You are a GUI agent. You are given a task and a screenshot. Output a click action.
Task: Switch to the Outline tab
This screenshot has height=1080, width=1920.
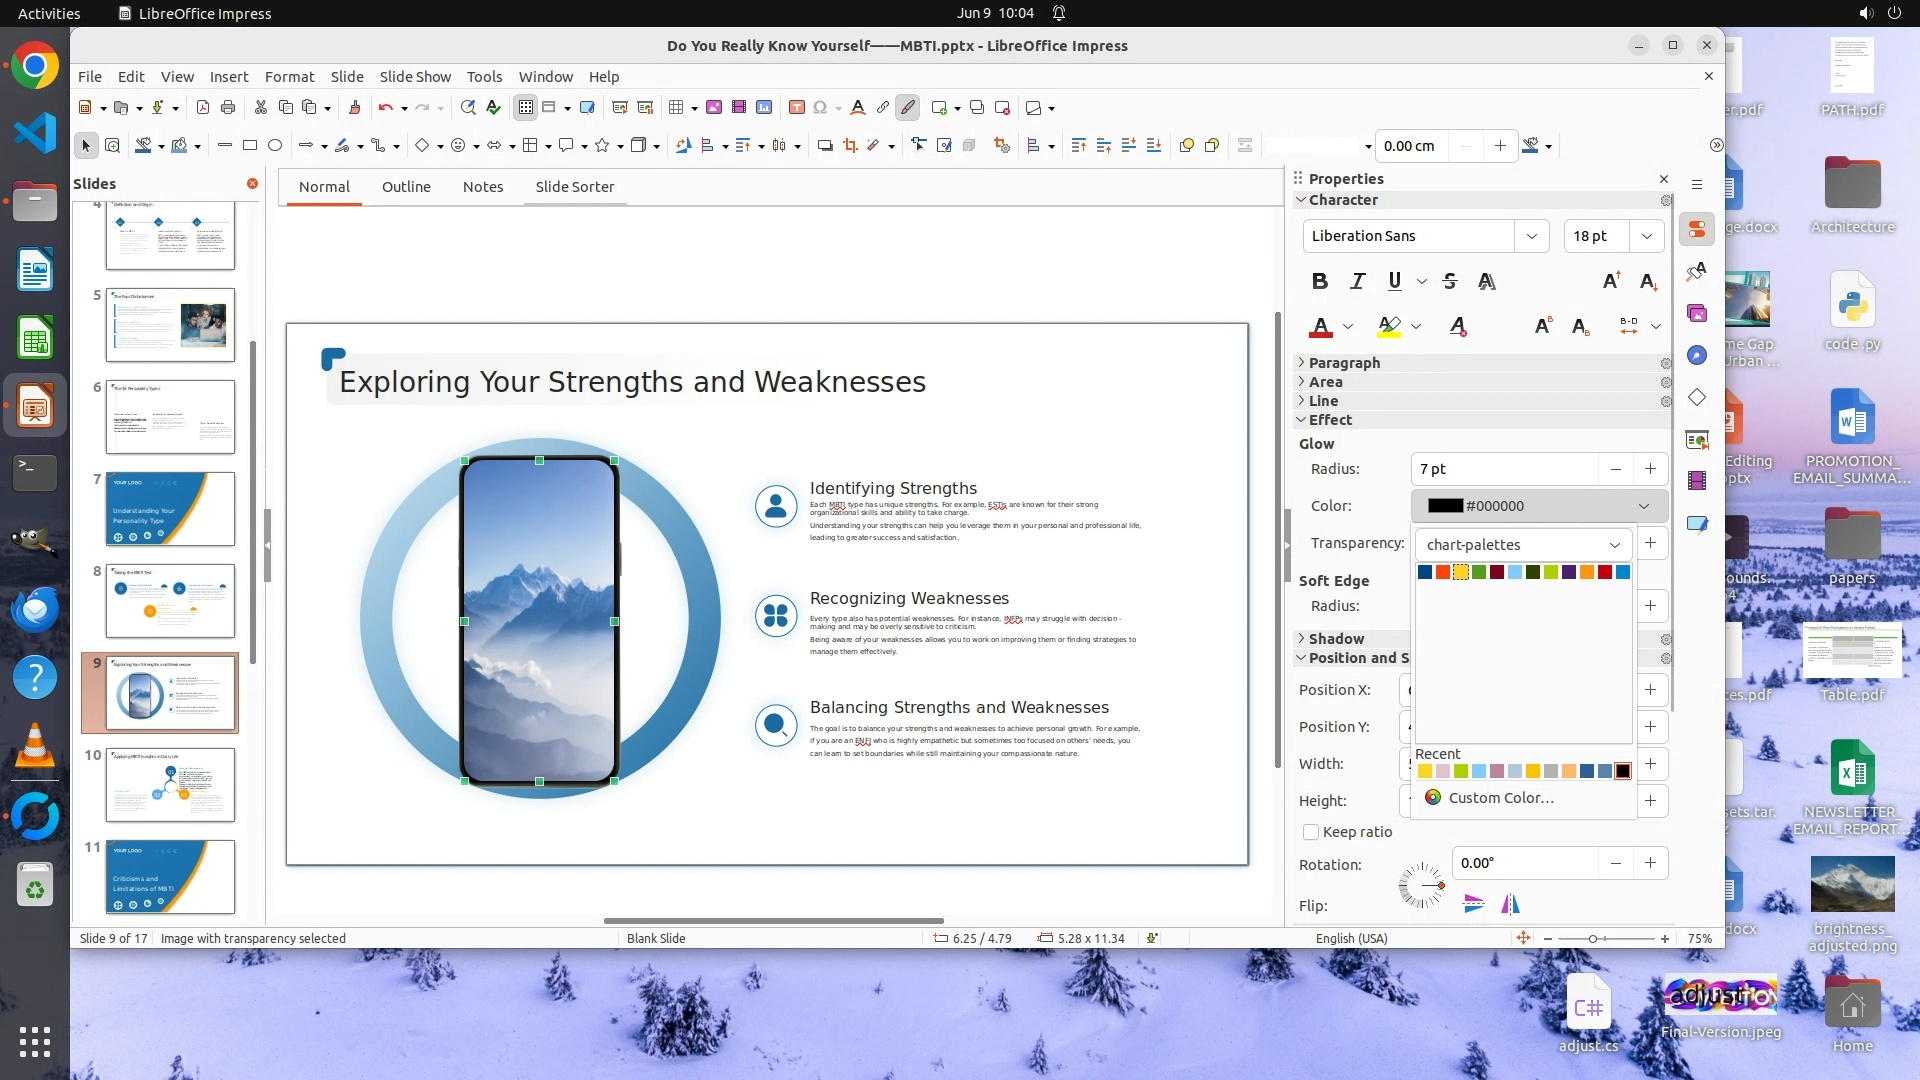pos(406,187)
